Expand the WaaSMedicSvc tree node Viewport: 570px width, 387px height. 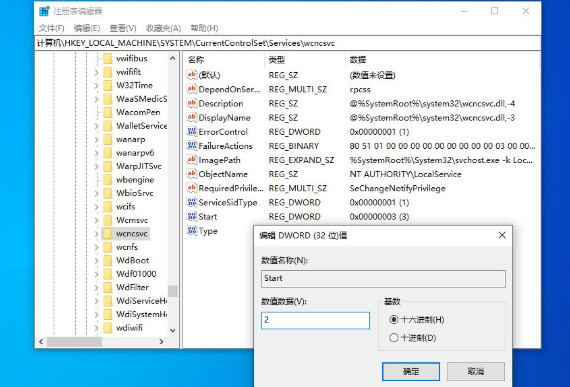(96, 99)
